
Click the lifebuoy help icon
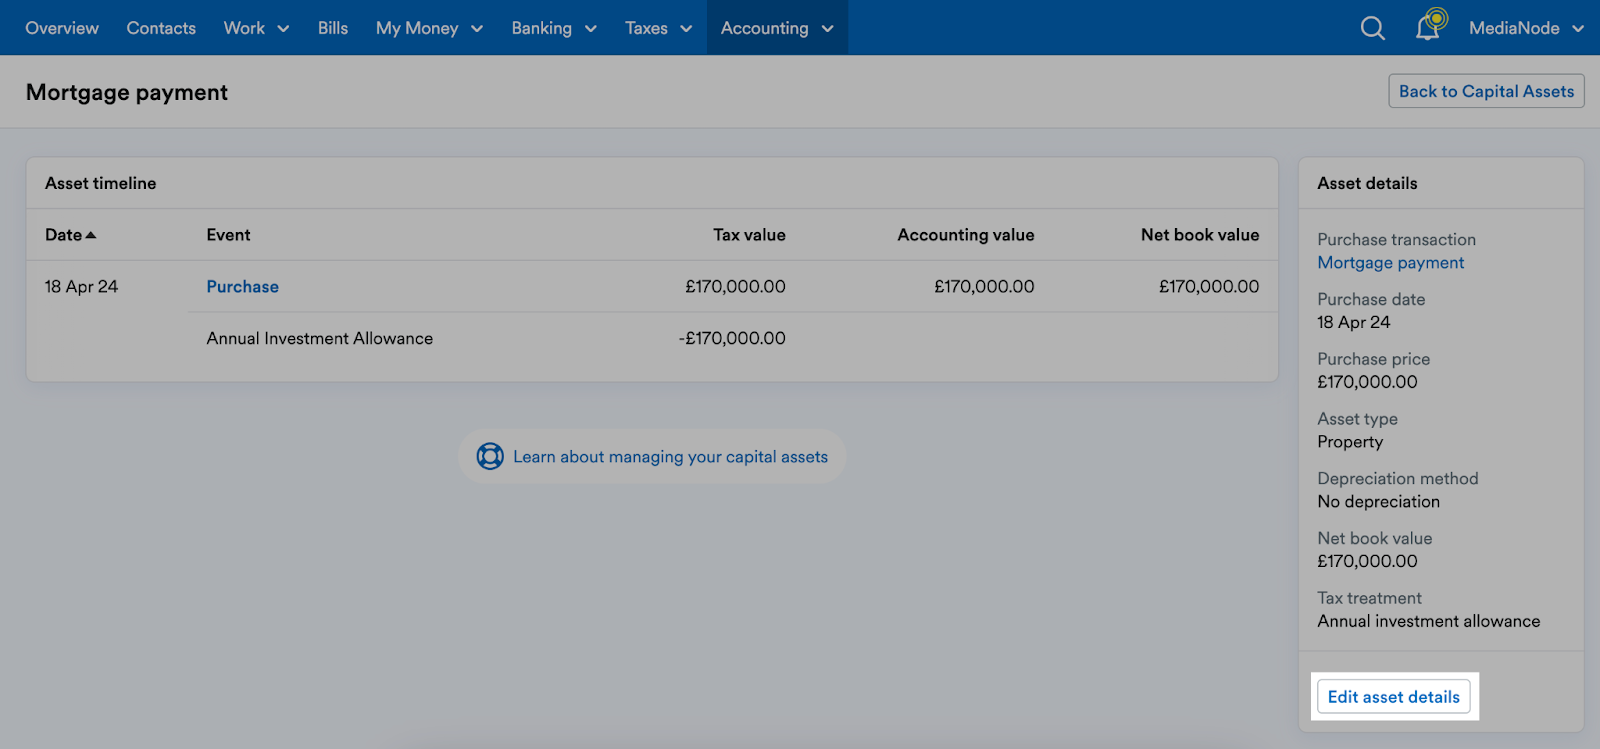tap(490, 456)
